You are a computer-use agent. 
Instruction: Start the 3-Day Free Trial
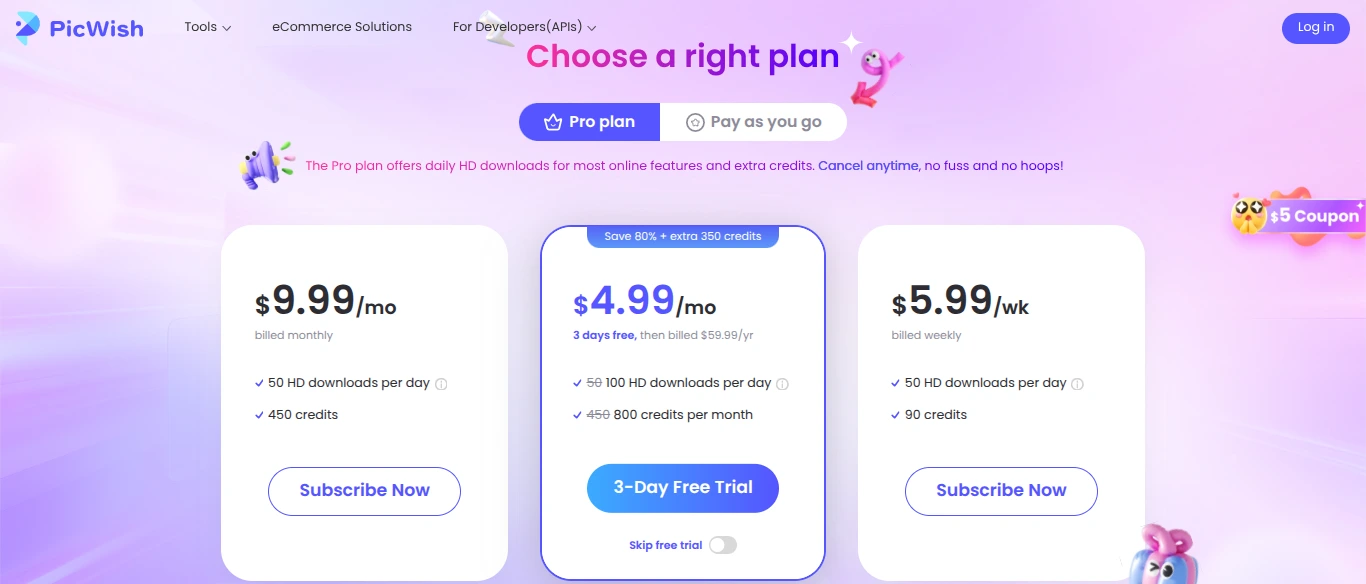683,488
